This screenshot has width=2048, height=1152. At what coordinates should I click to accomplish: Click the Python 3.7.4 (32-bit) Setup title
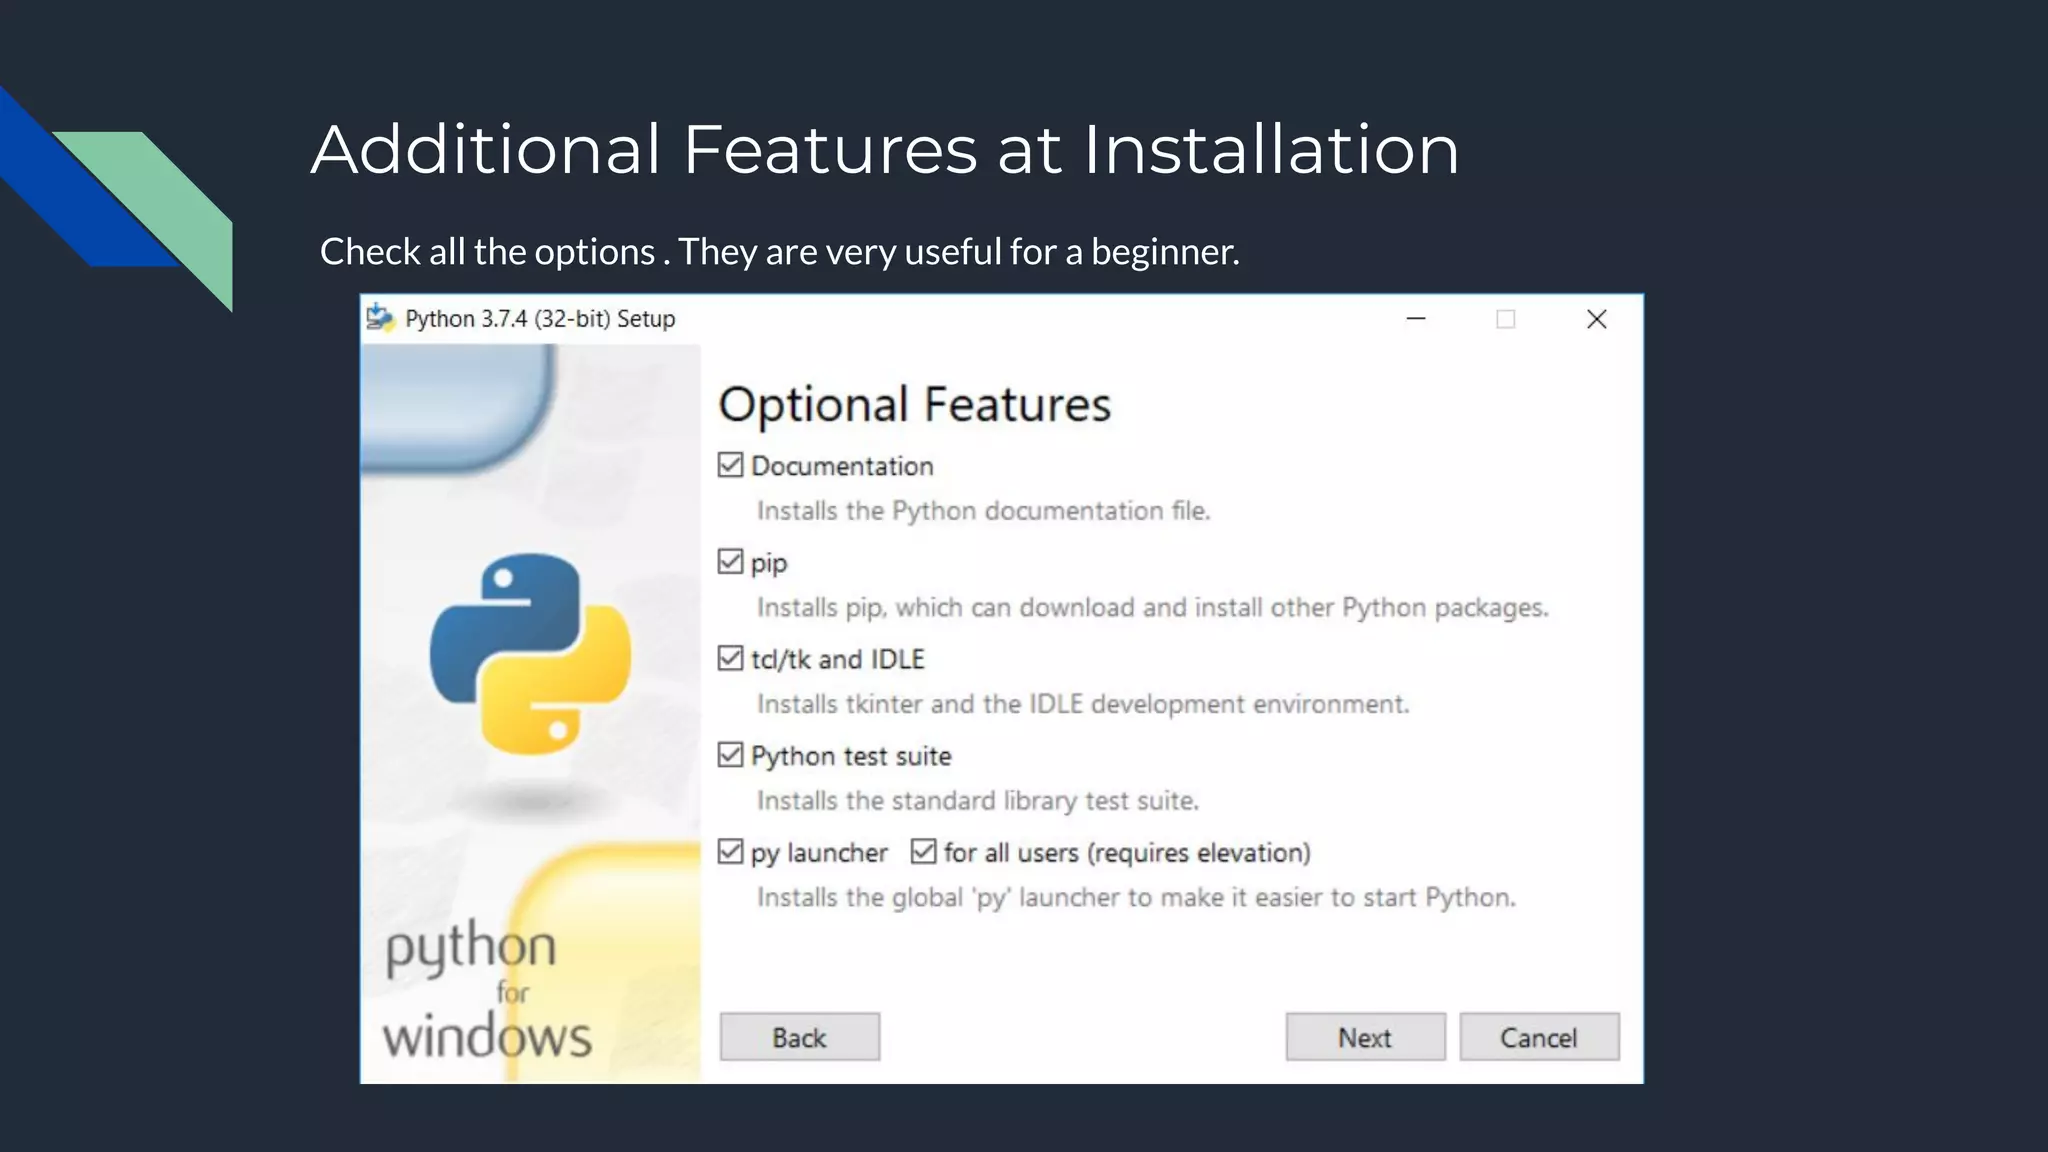[540, 319]
